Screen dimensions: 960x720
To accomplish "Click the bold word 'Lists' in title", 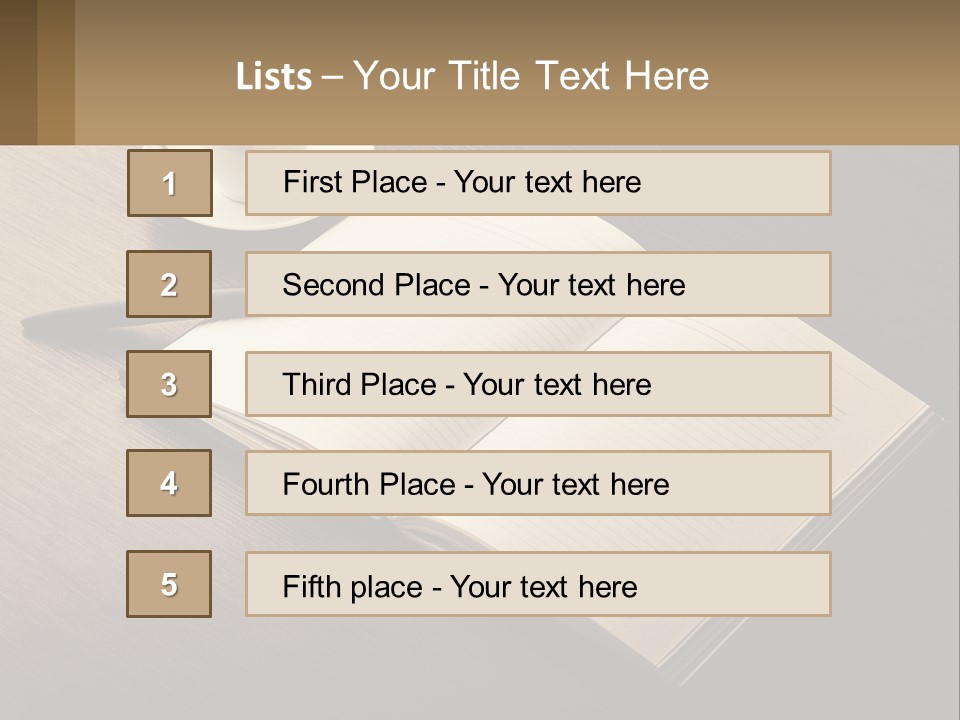I will pos(273,77).
